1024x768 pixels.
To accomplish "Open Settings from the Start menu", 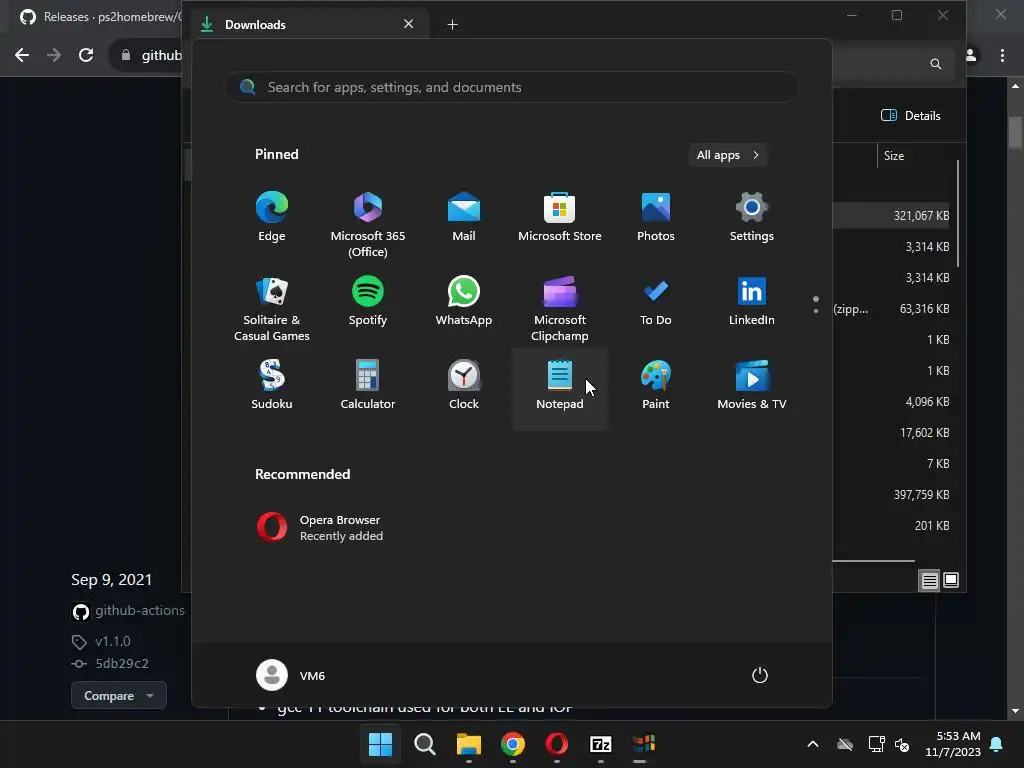I will coord(752,218).
